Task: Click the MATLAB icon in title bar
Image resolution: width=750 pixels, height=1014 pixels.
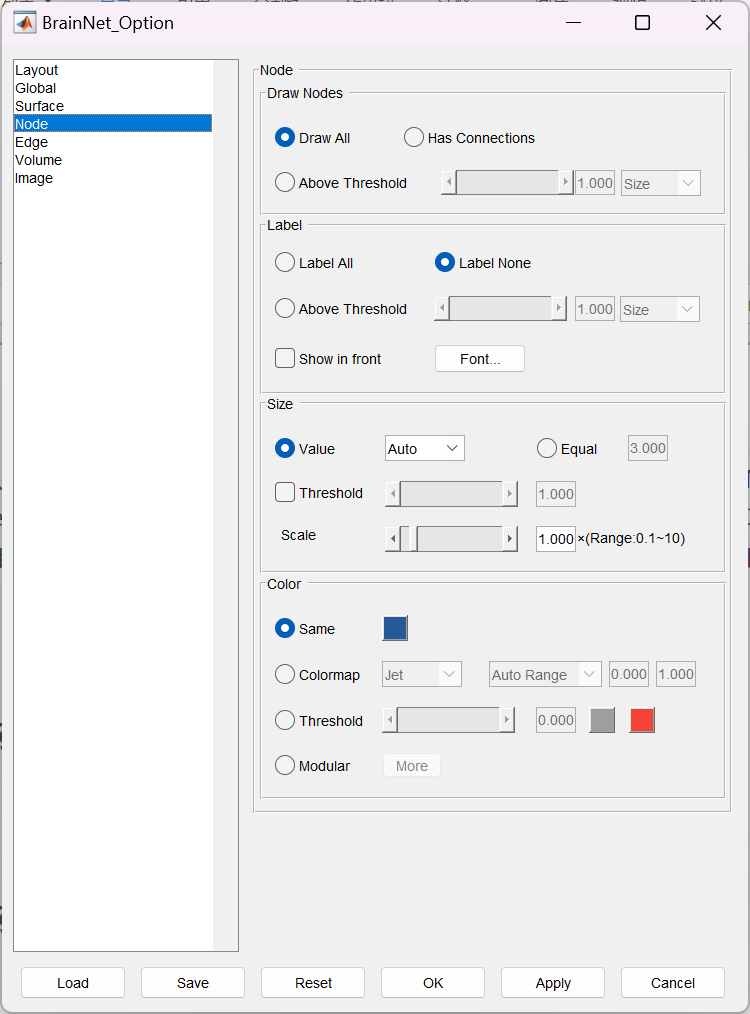Action: click(x=25, y=23)
